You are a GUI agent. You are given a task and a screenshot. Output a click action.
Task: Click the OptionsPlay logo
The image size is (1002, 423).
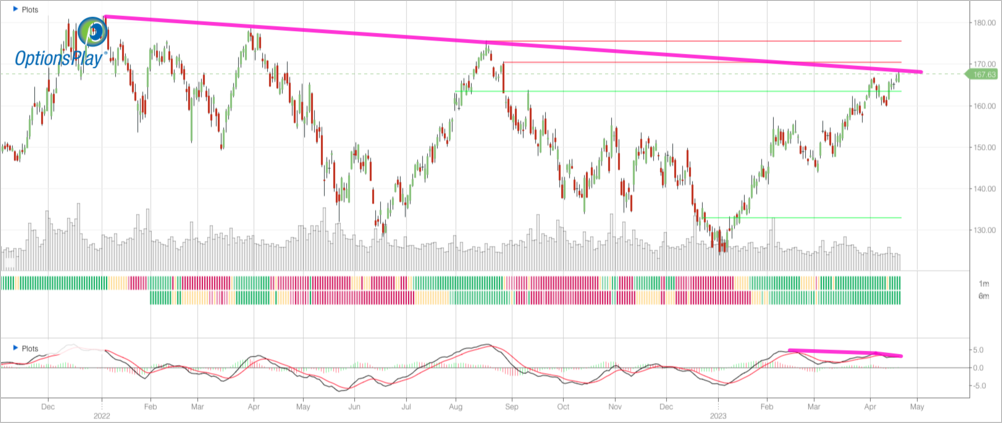pos(61,43)
